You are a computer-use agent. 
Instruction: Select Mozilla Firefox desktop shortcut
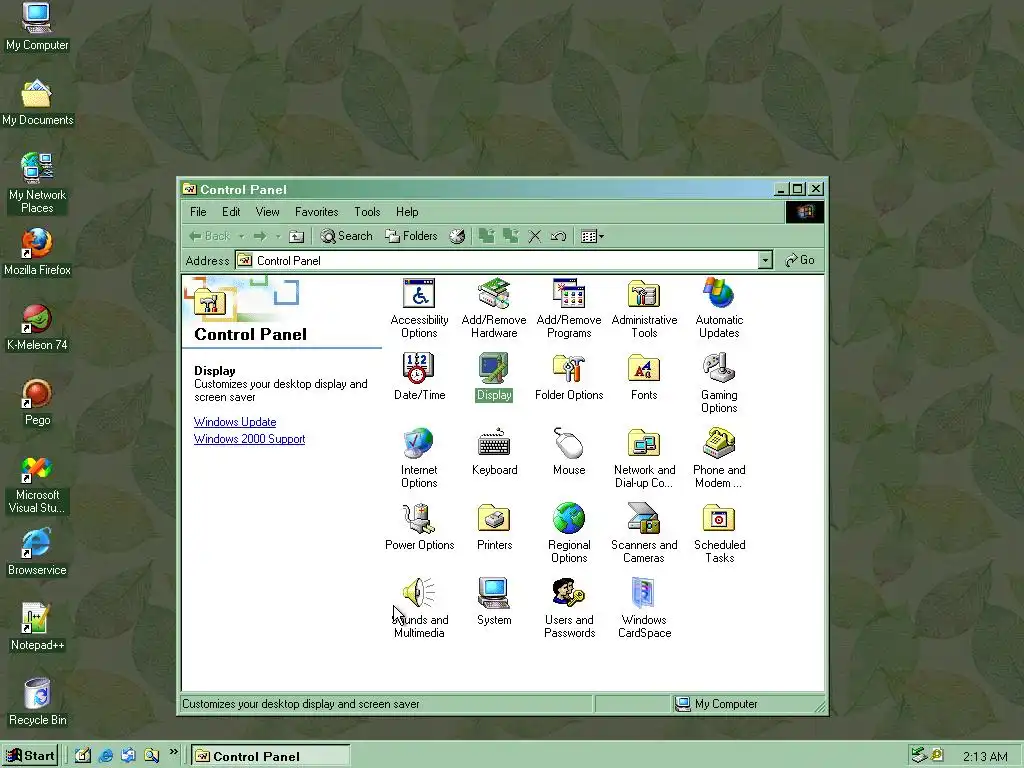(37, 252)
